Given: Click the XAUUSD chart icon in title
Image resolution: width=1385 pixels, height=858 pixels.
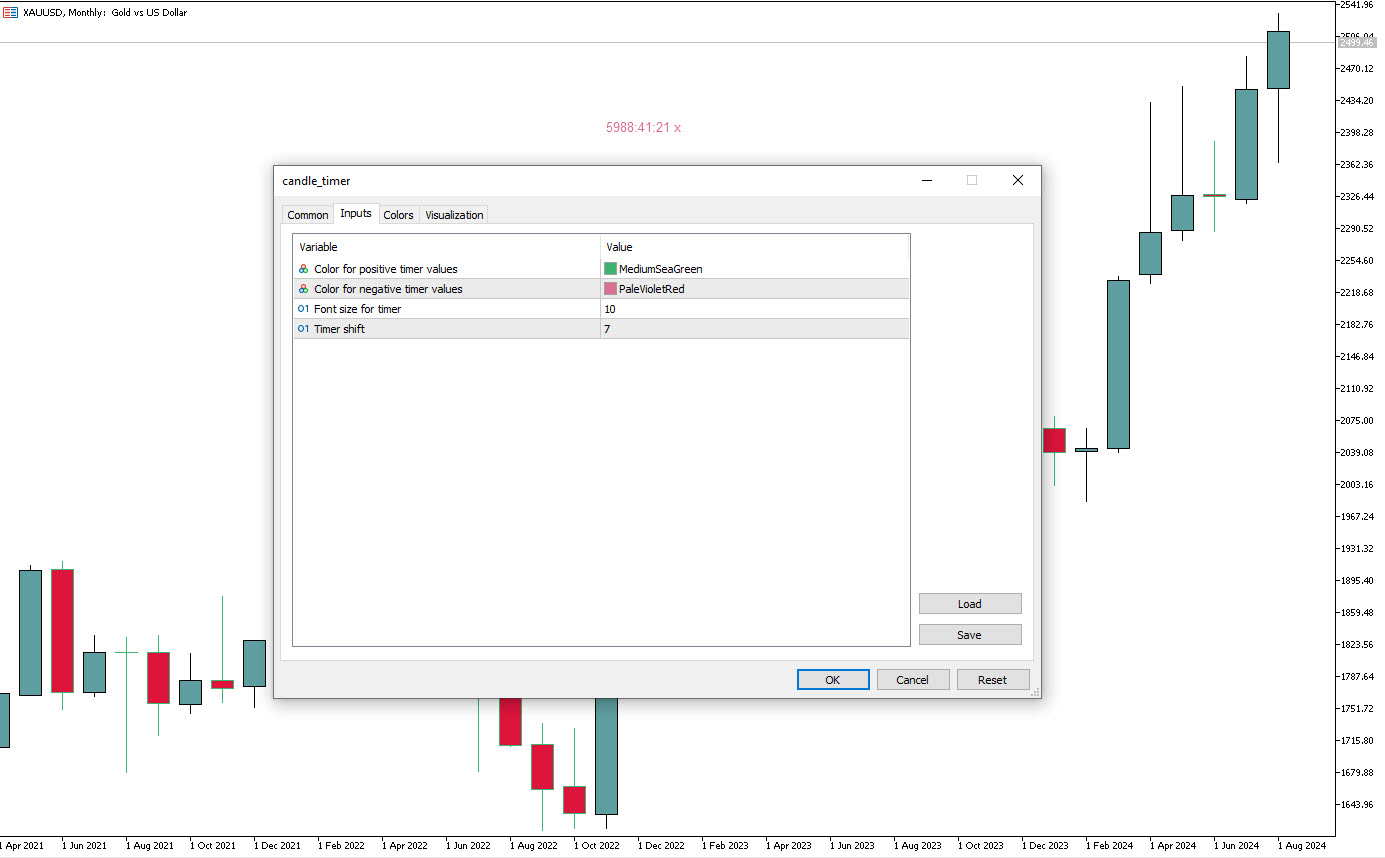Looking at the screenshot, I should (10, 12).
